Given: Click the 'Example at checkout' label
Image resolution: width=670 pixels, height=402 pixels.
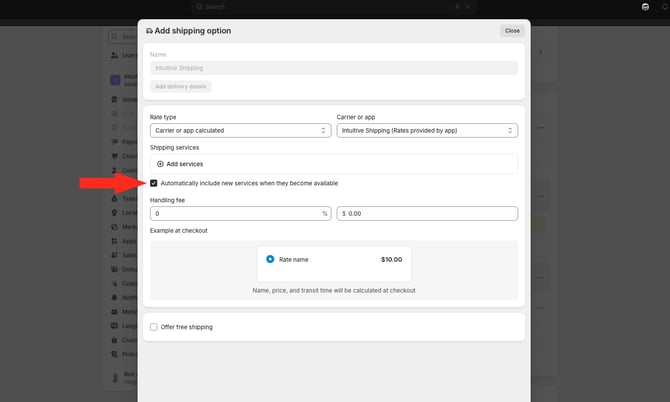Looking at the screenshot, I should pyautogui.click(x=179, y=230).
